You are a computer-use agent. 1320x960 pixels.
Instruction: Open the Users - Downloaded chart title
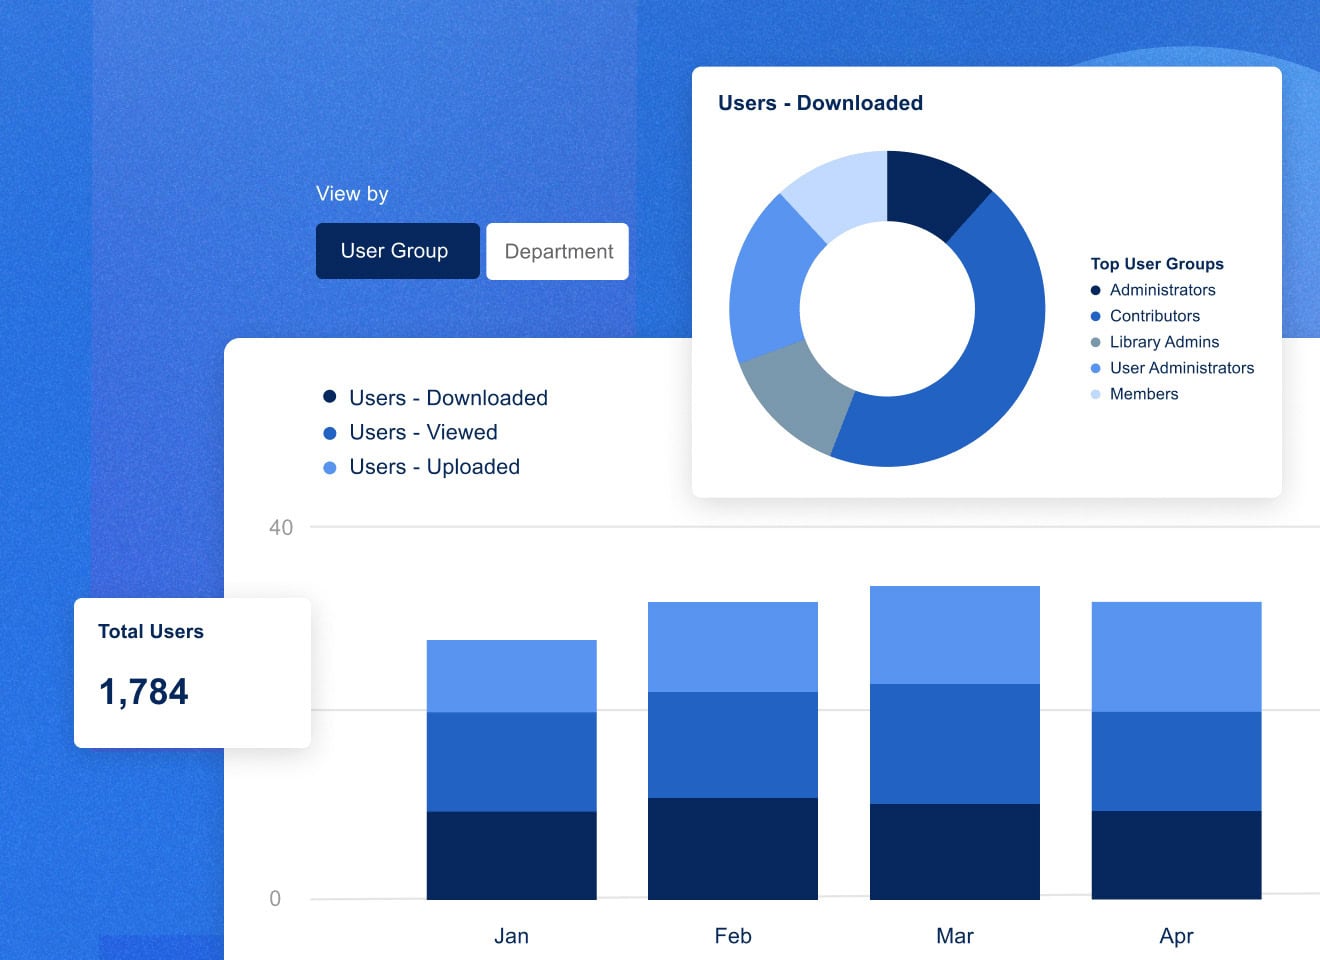[822, 102]
